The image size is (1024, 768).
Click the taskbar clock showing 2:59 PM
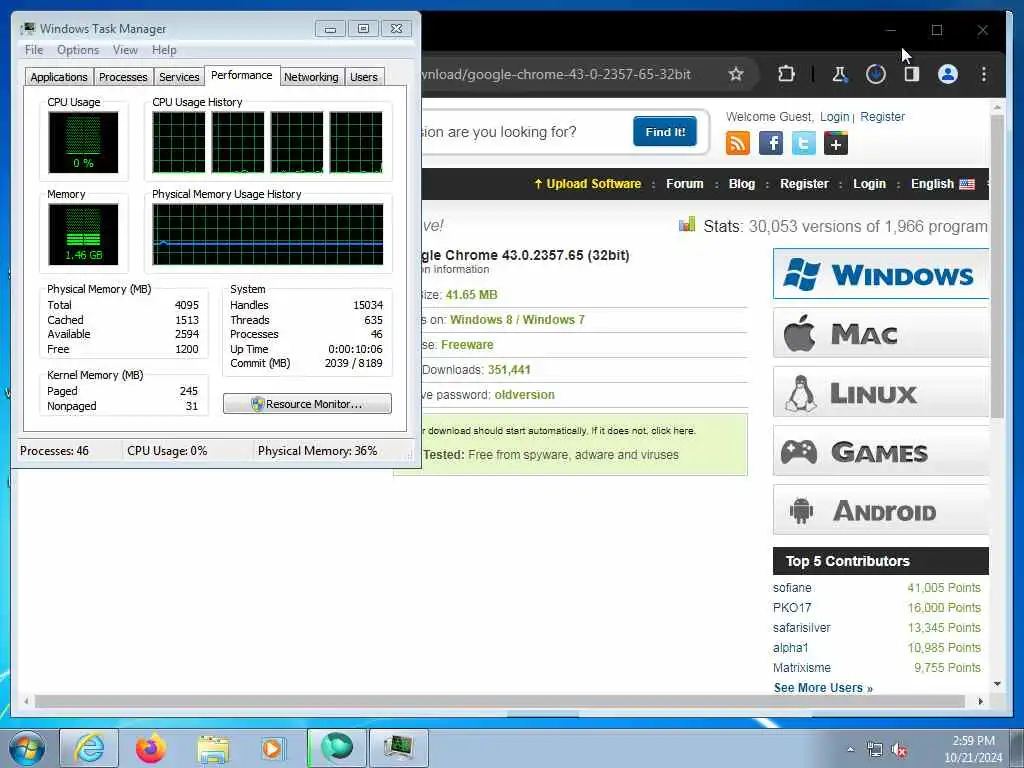coord(972,749)
